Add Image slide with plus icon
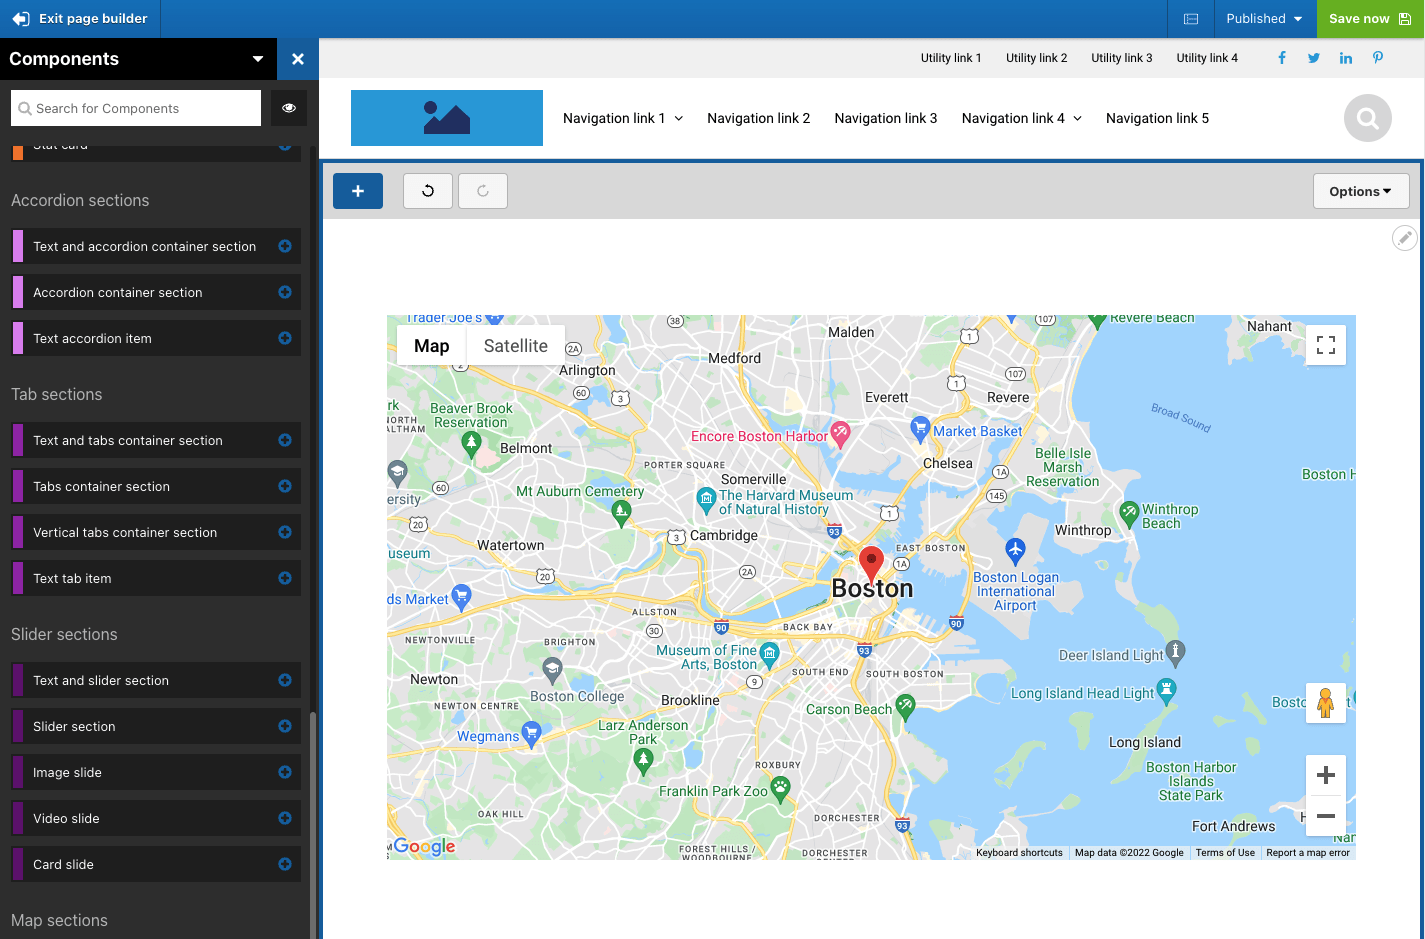Viewport: 1425px width, 939px height. (x=285, y=772)
